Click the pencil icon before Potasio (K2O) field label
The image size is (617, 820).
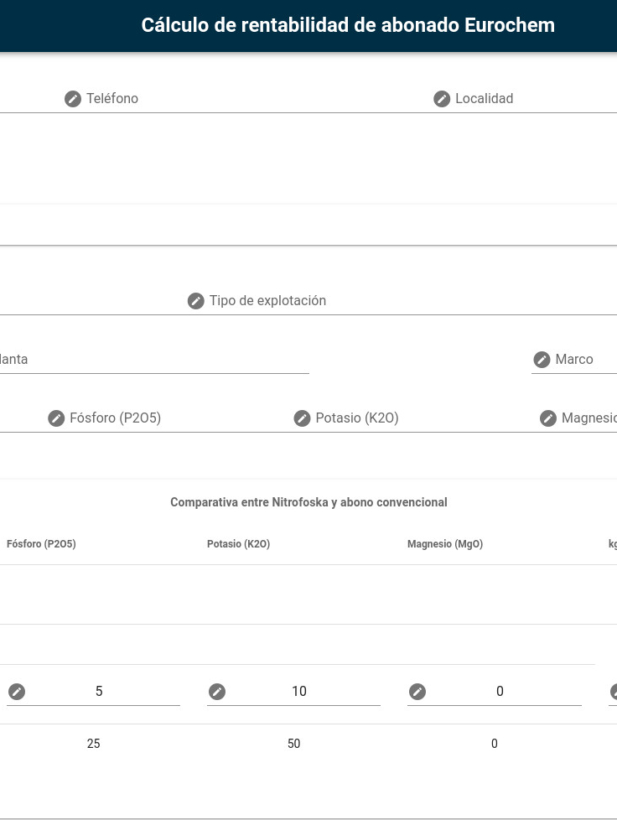[301, 418]
